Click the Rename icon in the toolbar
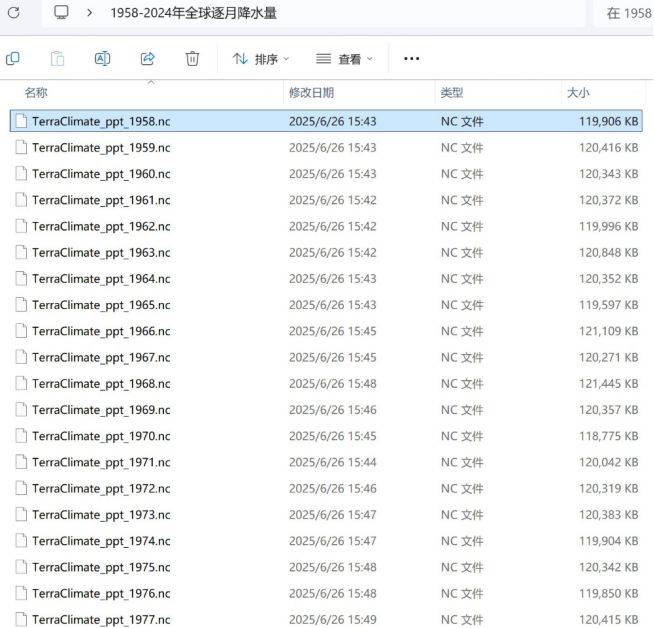The height and width of the screenshot is (628, 654). click(102, 59)
